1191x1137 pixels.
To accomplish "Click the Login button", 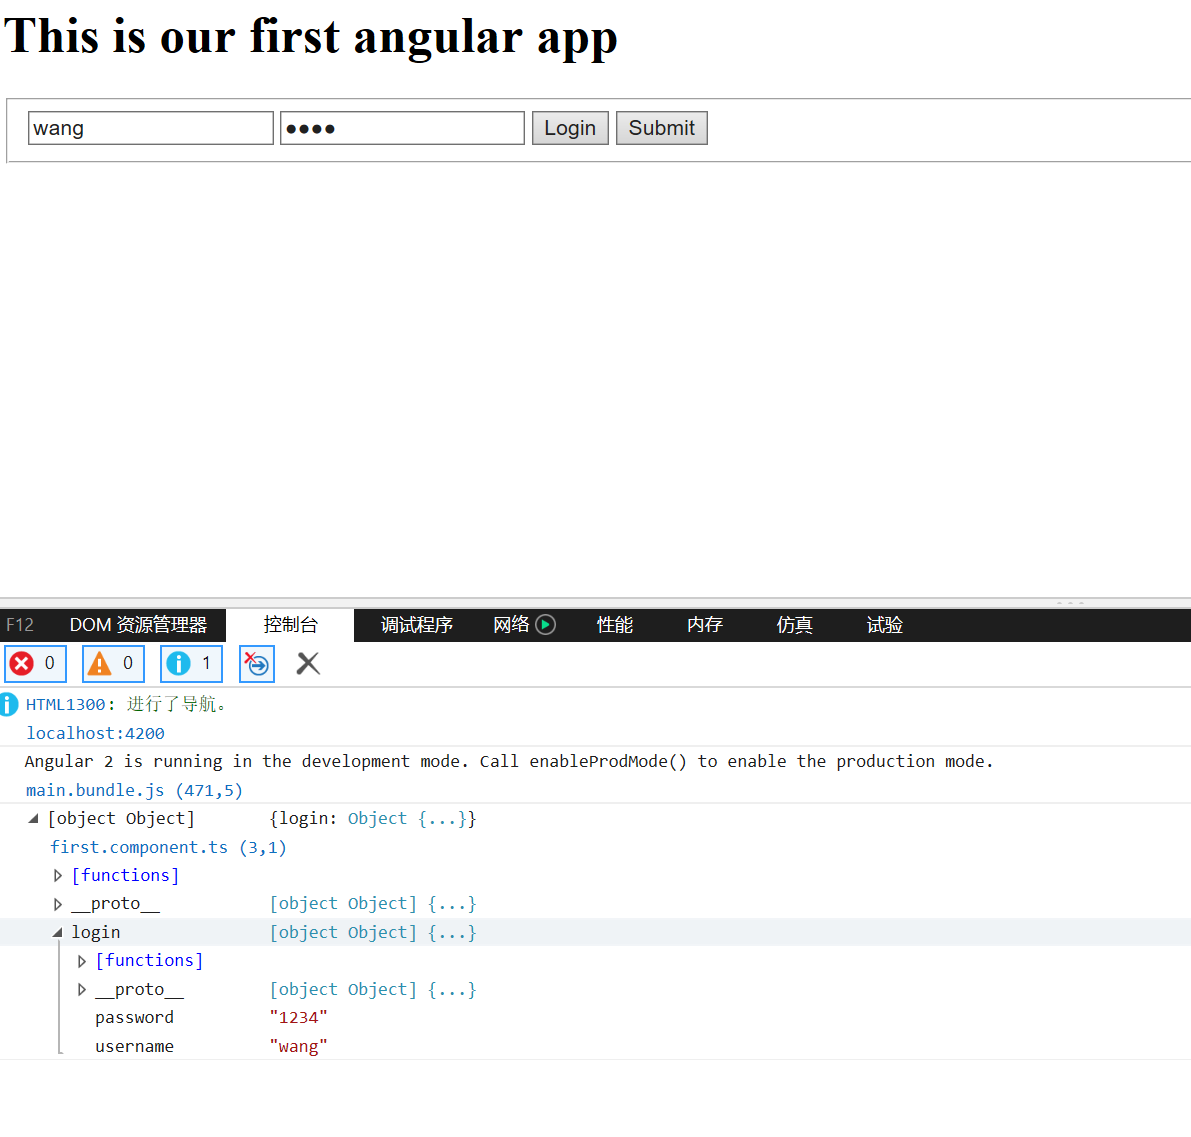I will (x=570, y=128).
